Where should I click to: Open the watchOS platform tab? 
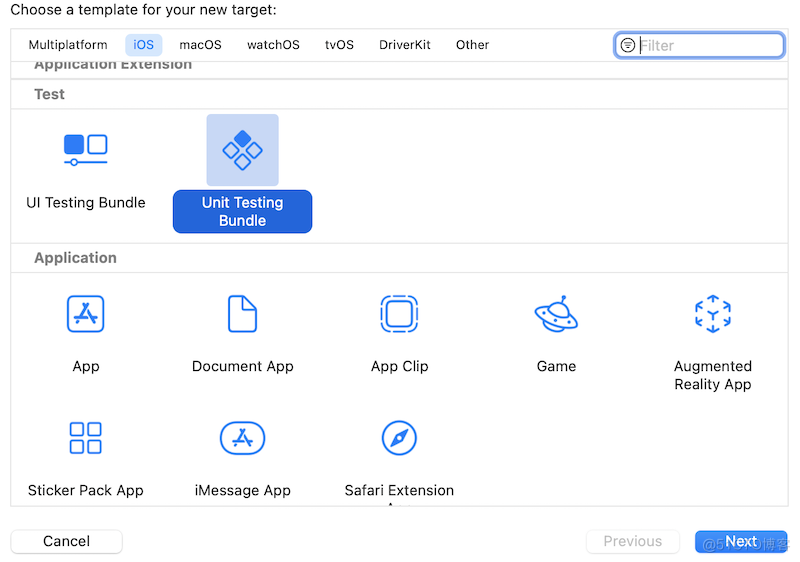273,45
